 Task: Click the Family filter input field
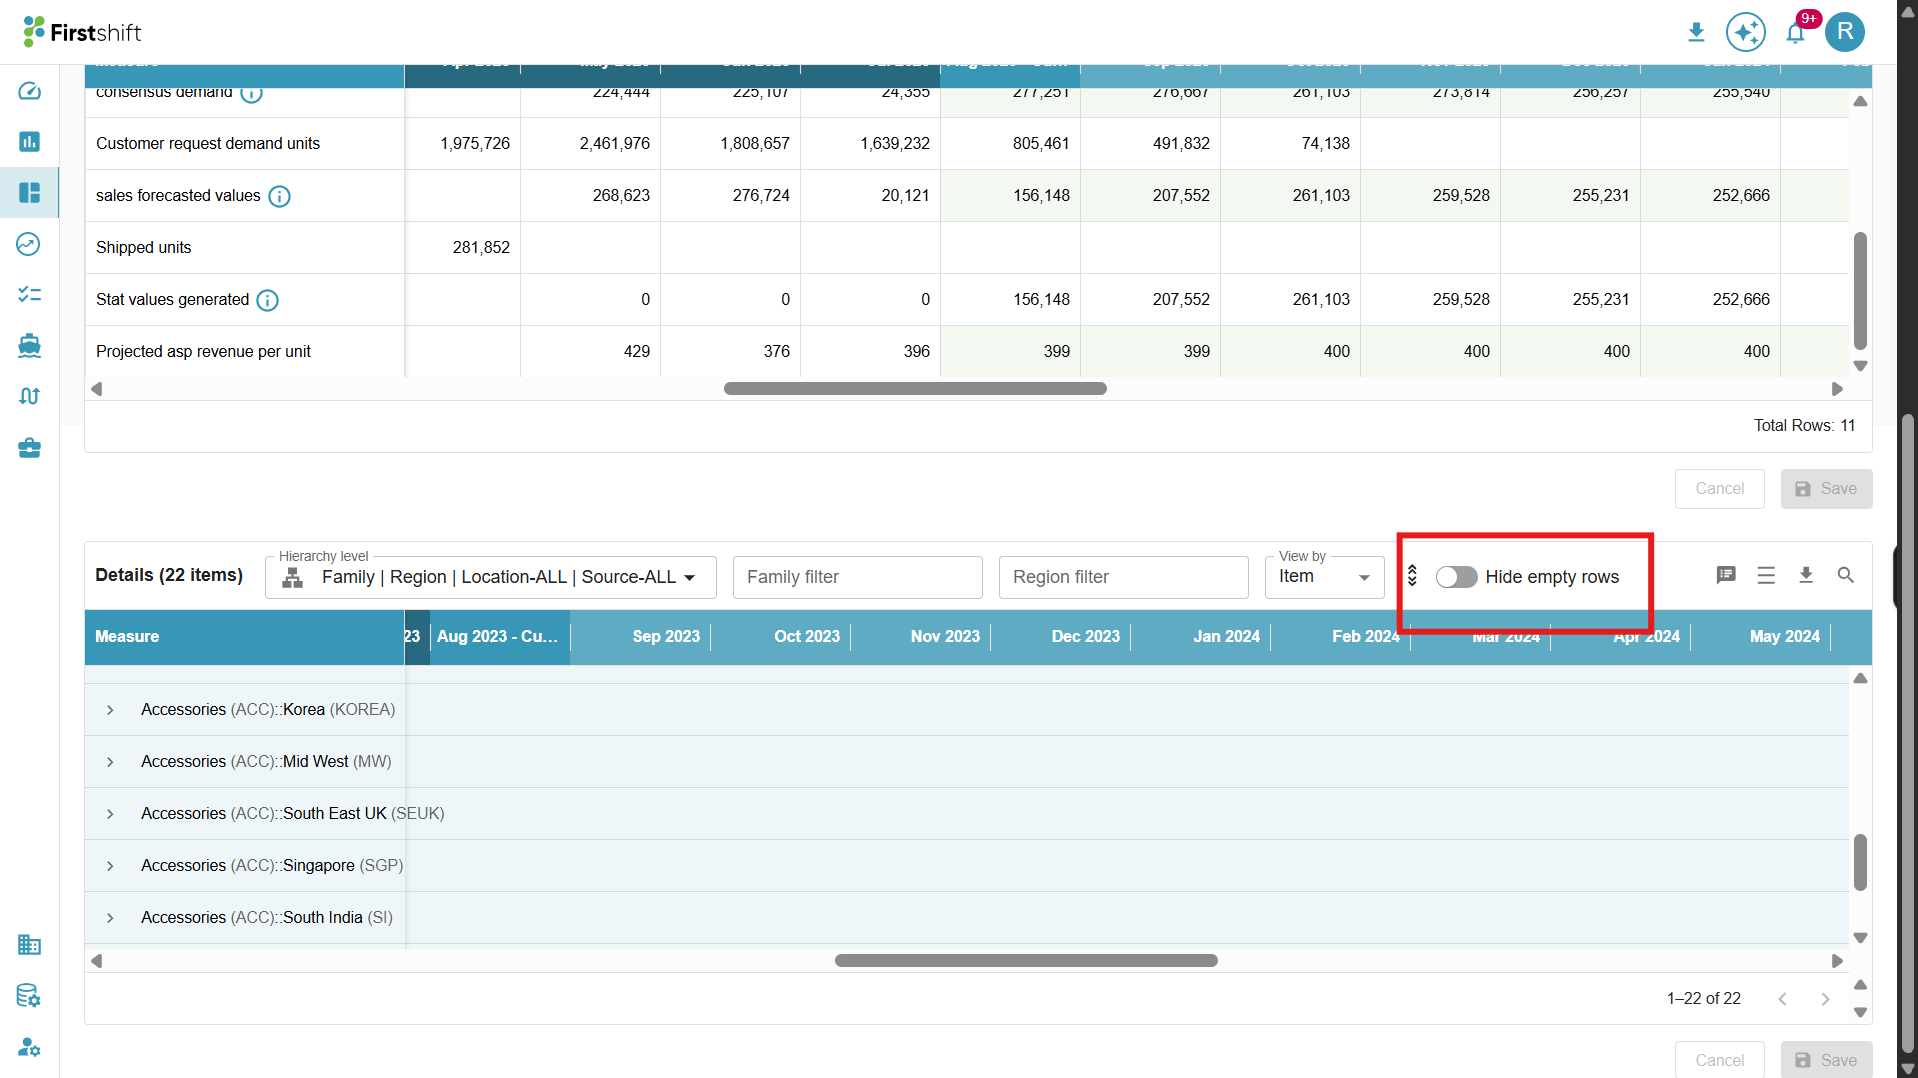pyautogui.click(x=858, y=577)
